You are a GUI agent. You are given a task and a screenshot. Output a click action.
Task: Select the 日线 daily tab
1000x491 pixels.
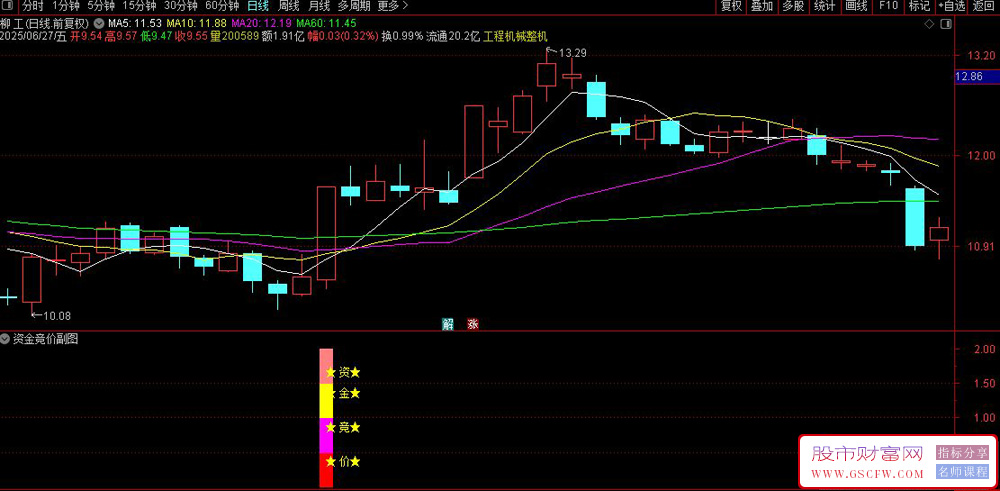258,6
